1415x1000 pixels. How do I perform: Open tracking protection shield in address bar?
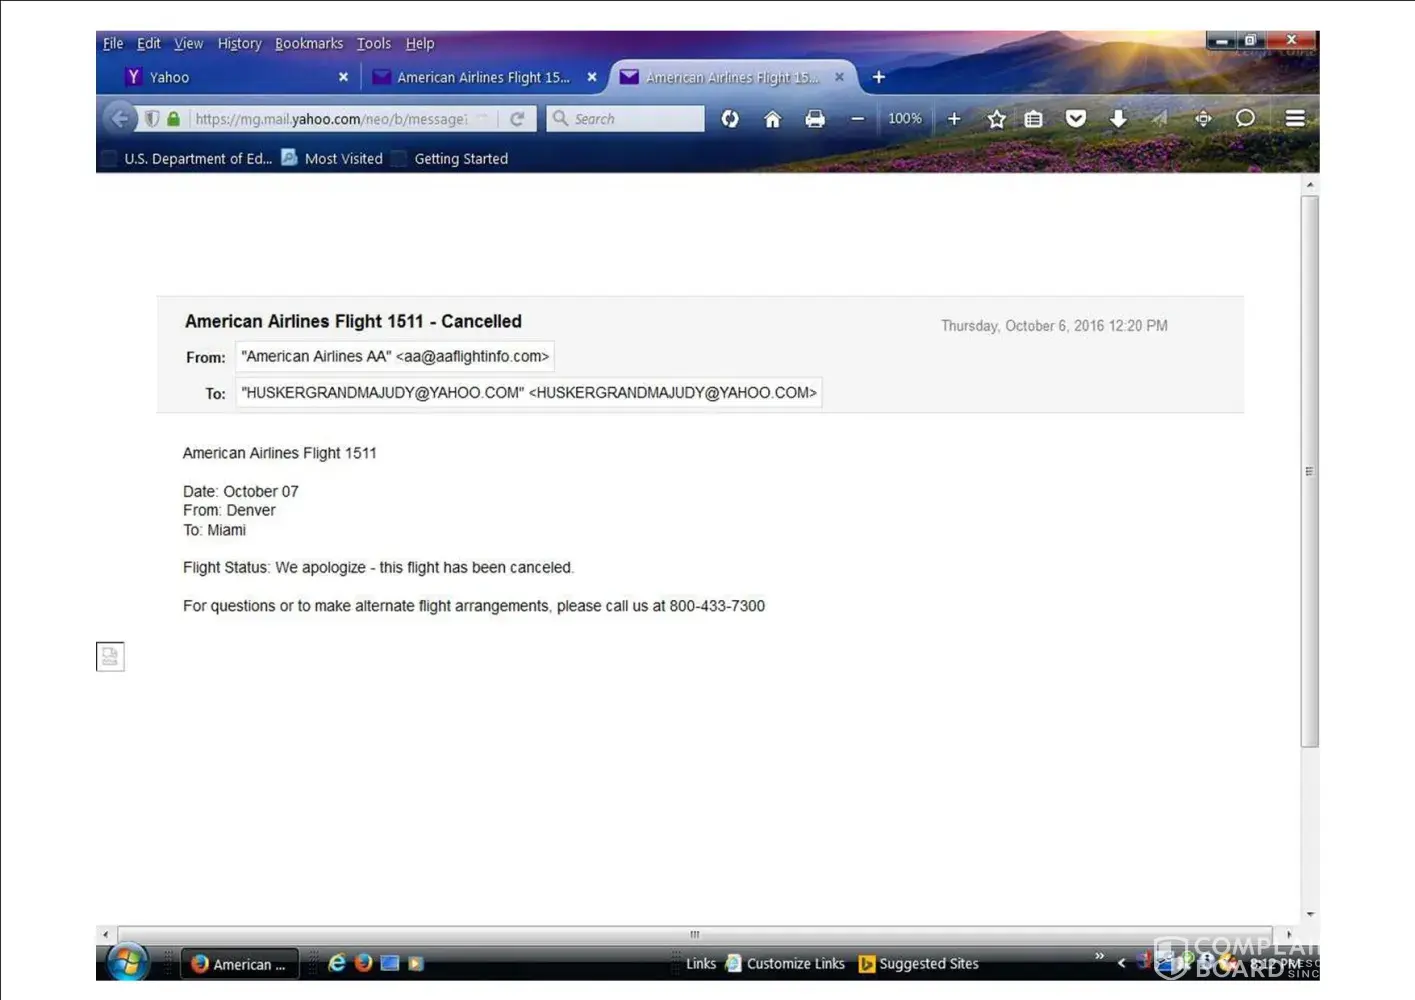pos(152,119)
